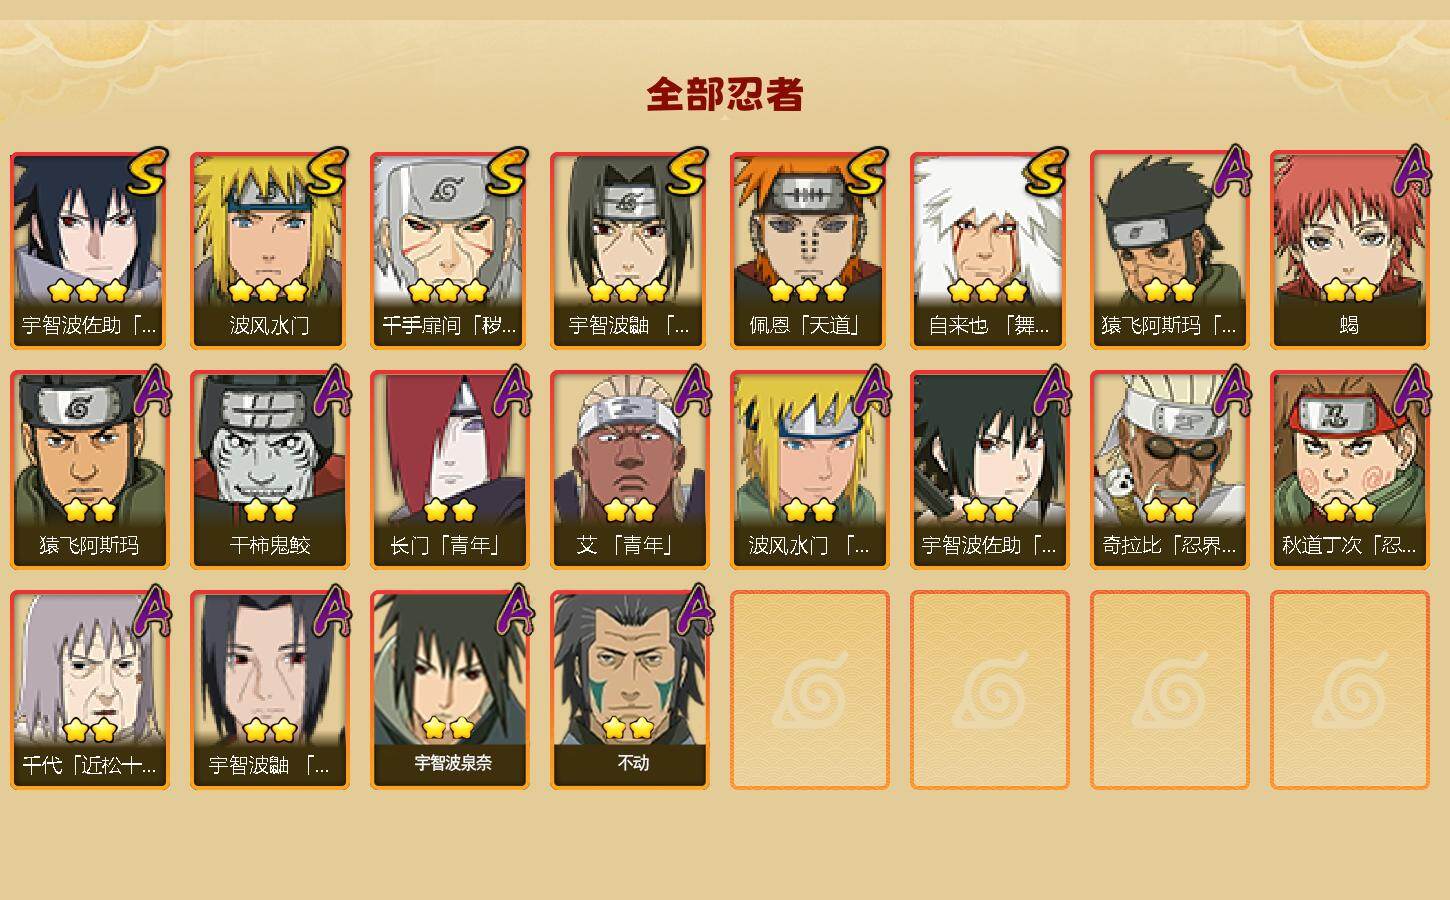The image size is (1450, 900).
Task: Pick the 长门「青年」 ninja portrait
Action: click(x=449, y=469)
